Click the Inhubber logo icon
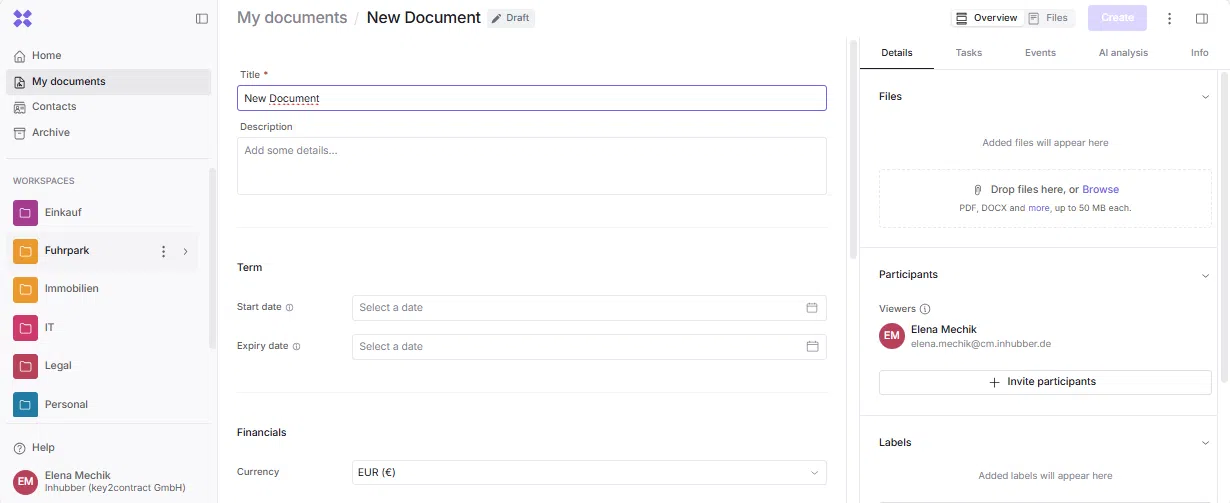Viewport: 1230px width, 503px height. click(x=23, y=18)
